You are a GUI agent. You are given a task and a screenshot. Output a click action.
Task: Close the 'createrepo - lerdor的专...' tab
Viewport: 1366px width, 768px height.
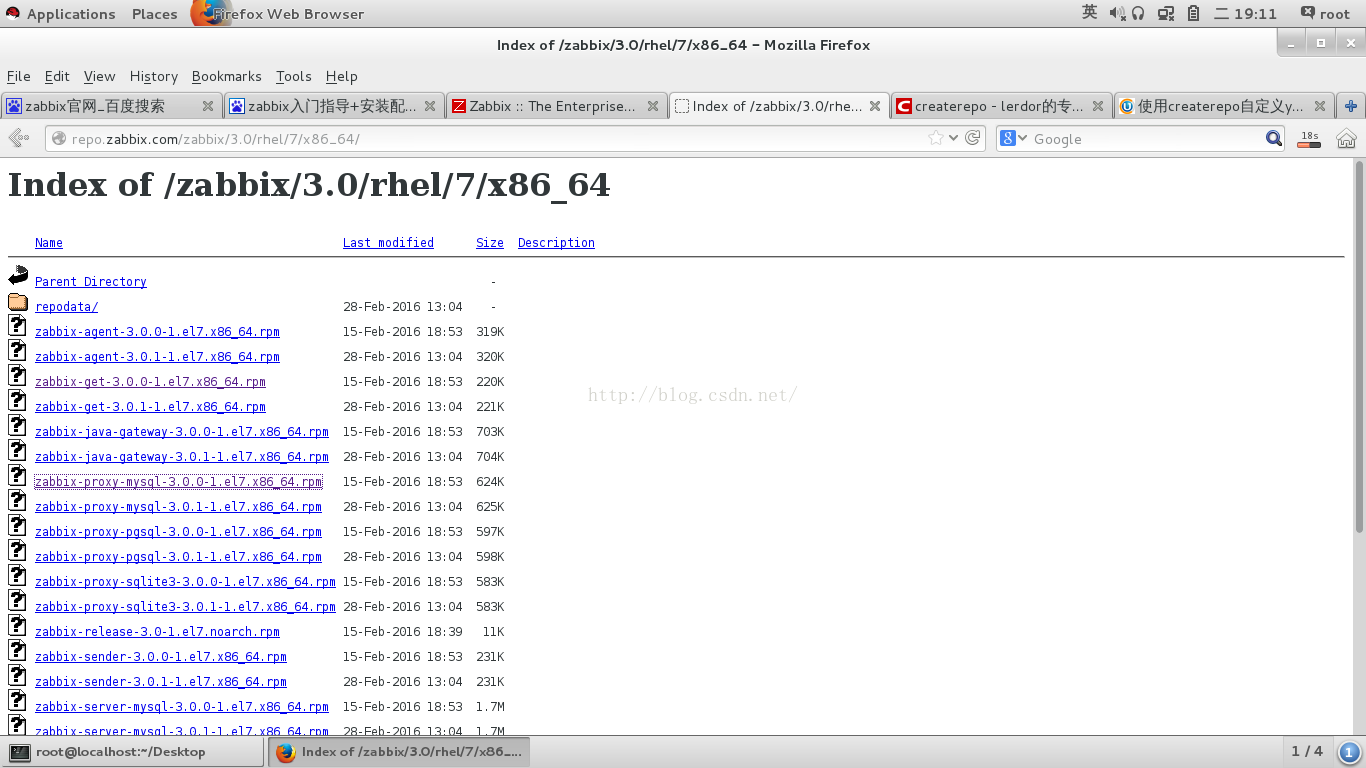pyautogui.click(x=1098, y=106)
